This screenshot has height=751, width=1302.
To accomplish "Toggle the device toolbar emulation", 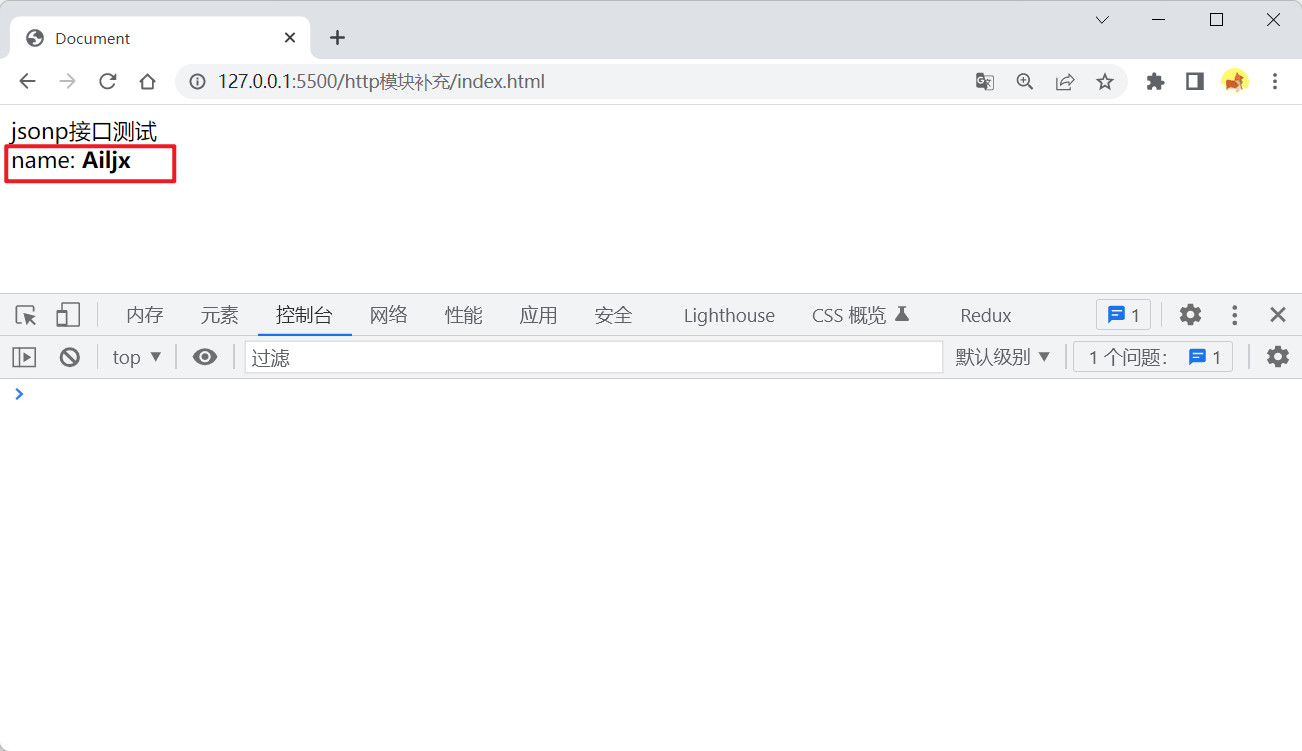I will click(67, 316).
